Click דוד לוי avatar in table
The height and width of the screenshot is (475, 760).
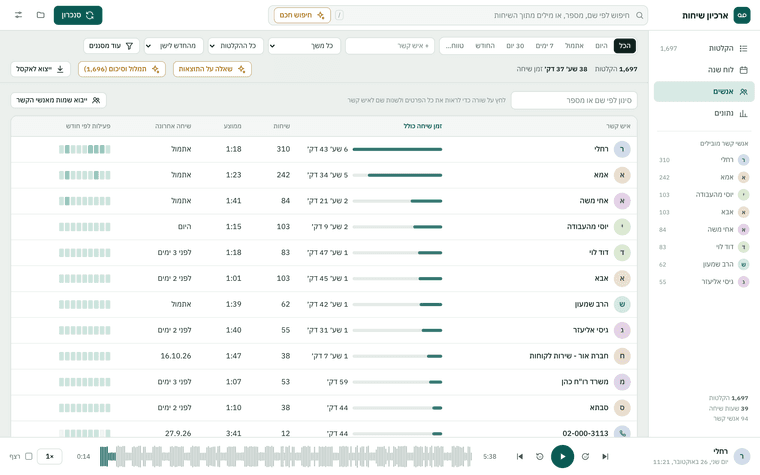pos(622,253)
